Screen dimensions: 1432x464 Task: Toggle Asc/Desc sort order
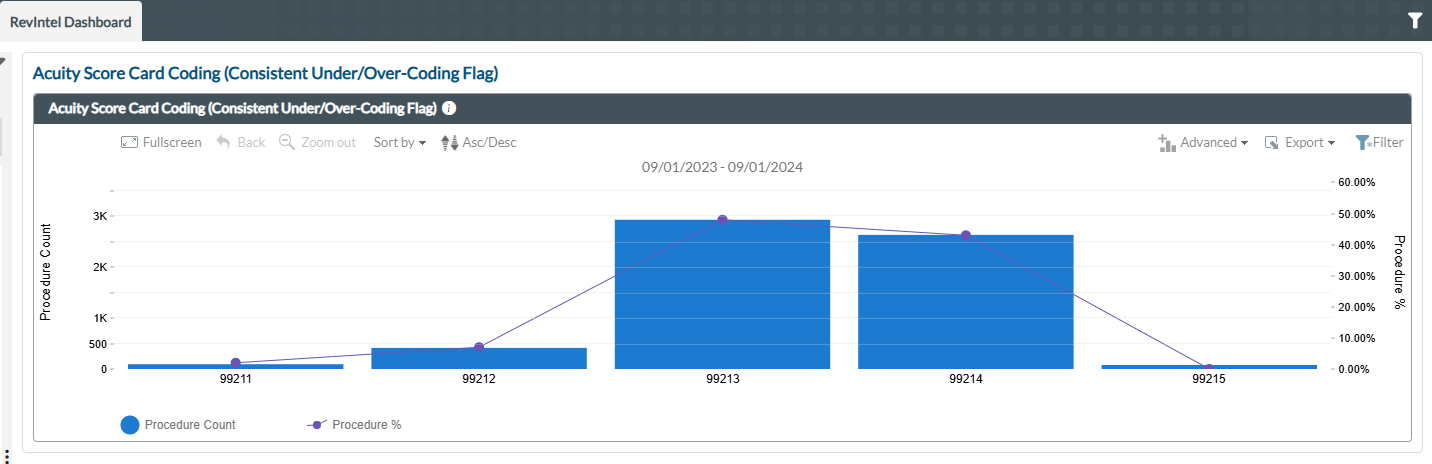(478, 143)
